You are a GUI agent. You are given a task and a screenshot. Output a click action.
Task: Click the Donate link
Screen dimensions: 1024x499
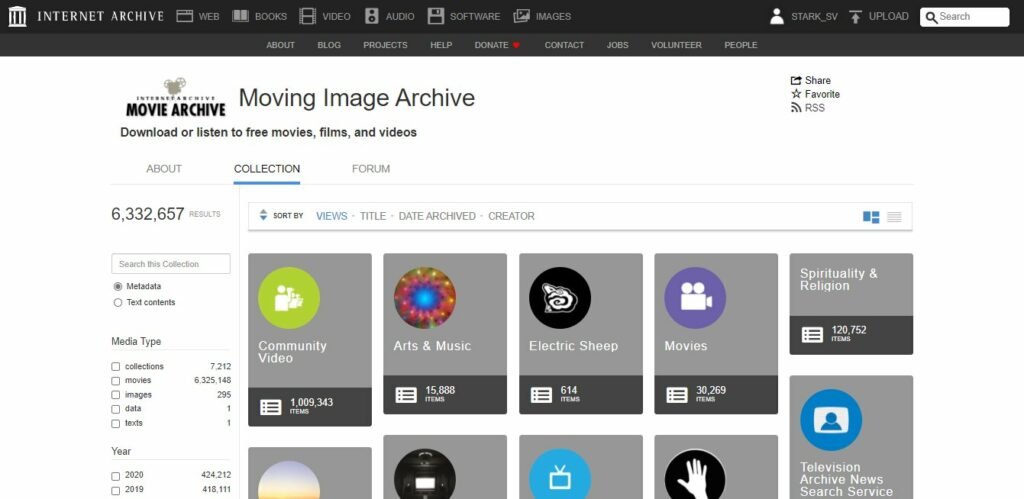pyautogui.click(x=491, y=45)
